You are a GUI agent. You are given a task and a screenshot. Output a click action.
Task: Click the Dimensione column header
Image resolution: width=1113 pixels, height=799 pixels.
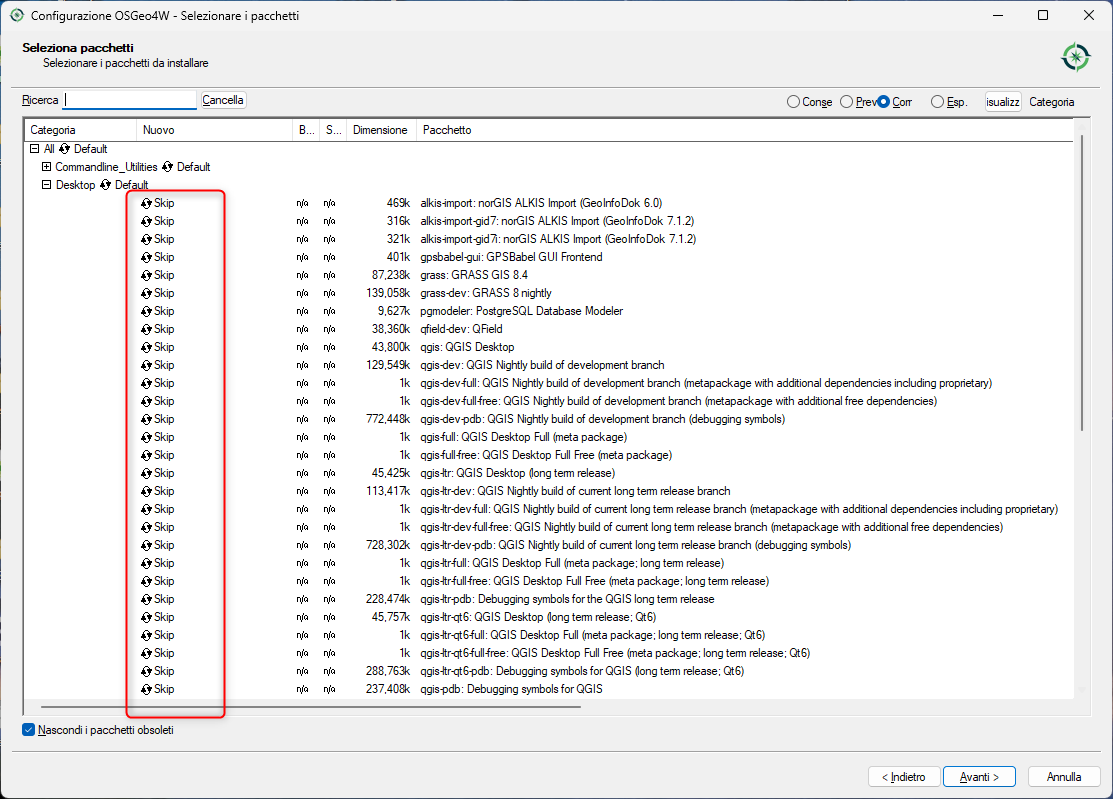pos(381,130)
